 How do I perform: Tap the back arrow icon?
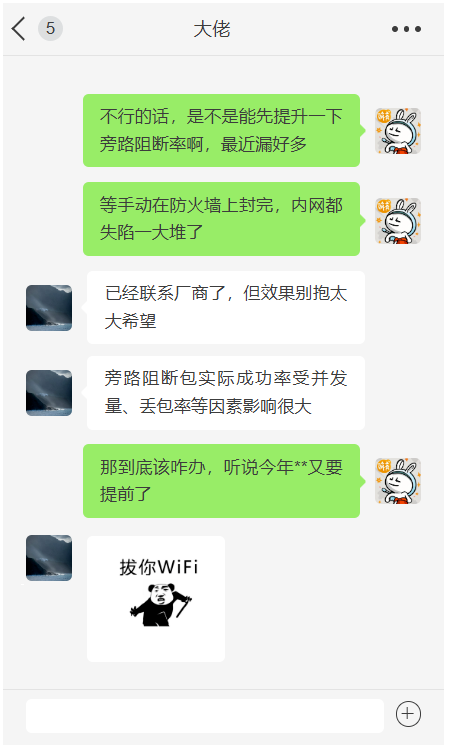(x=18, y=29)
